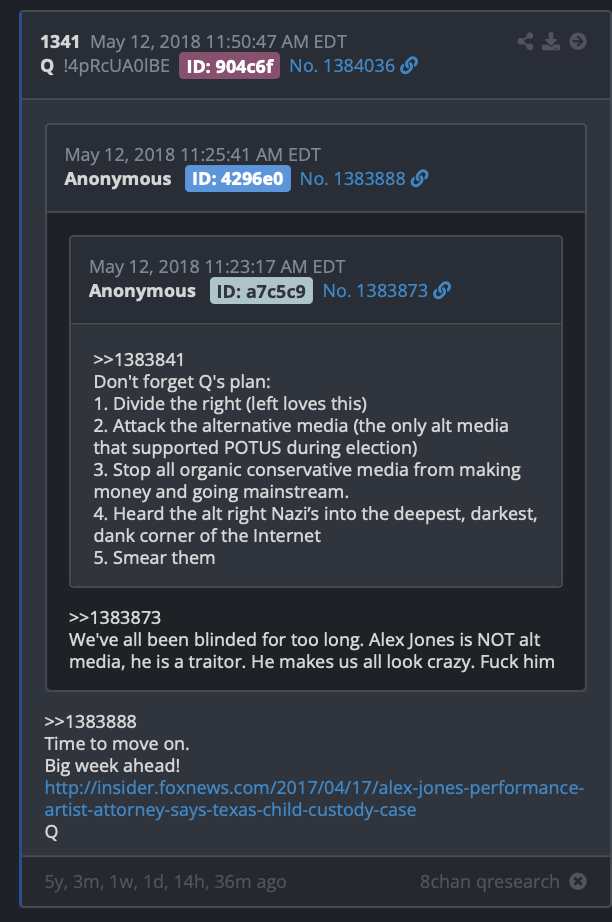Click the download icon on post 1341
Viewport: 612px width, 922px height.
pos(551,42)
